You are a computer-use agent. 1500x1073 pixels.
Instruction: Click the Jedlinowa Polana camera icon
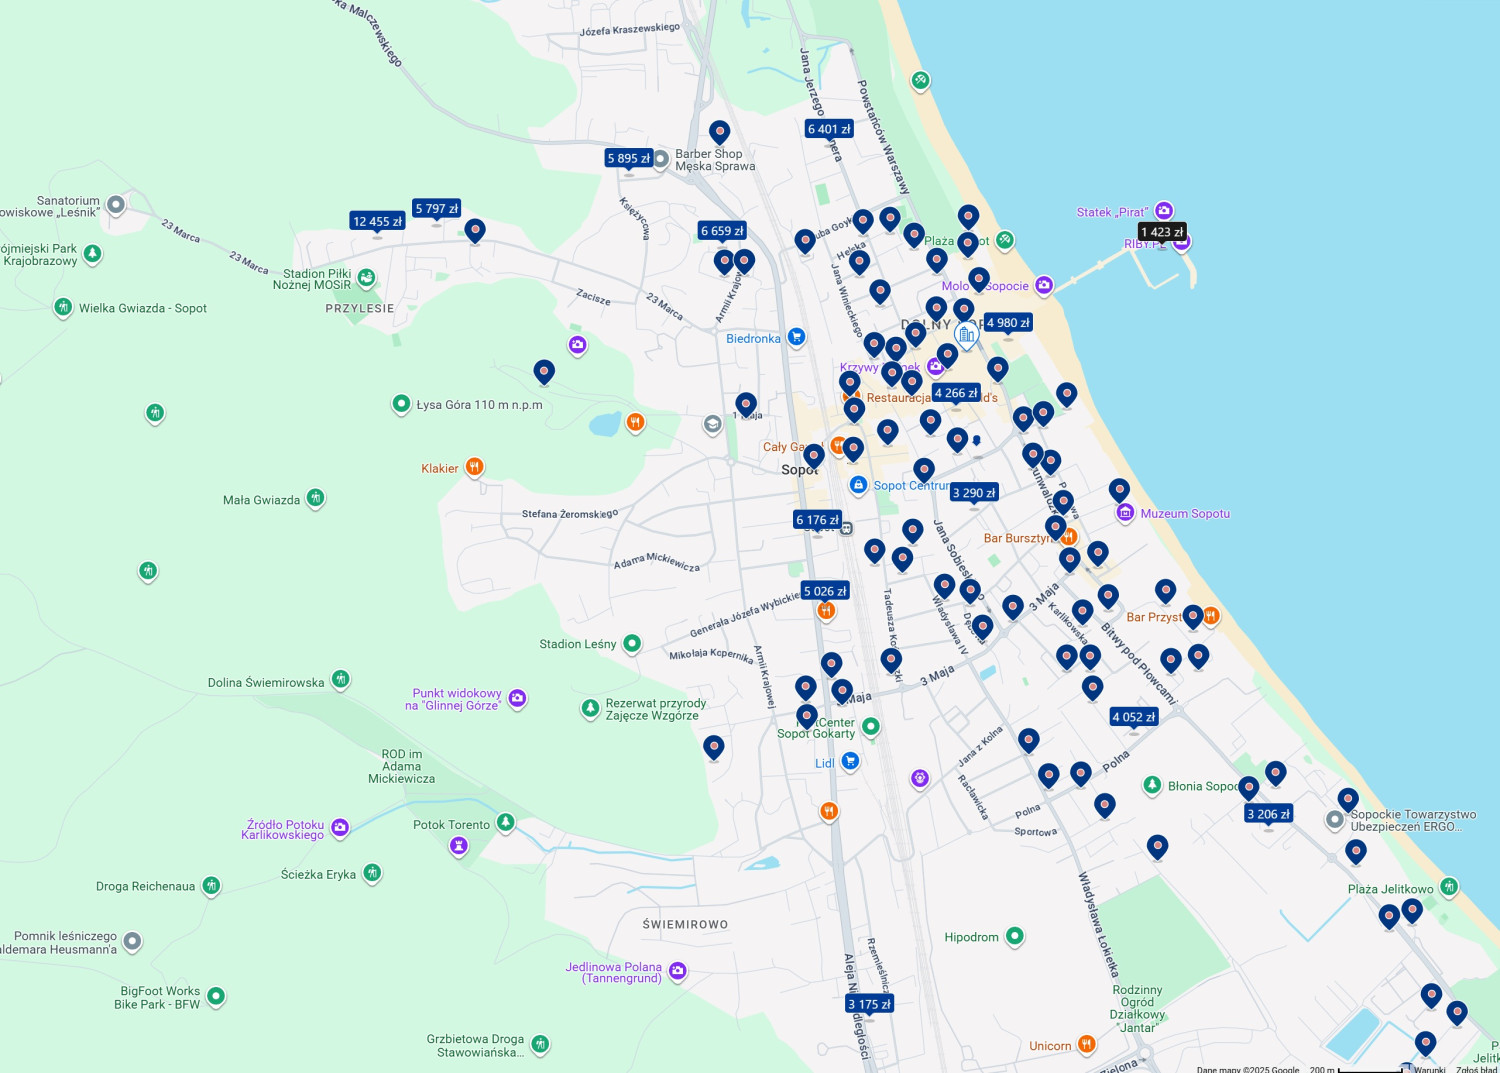[x=677, y=971]
